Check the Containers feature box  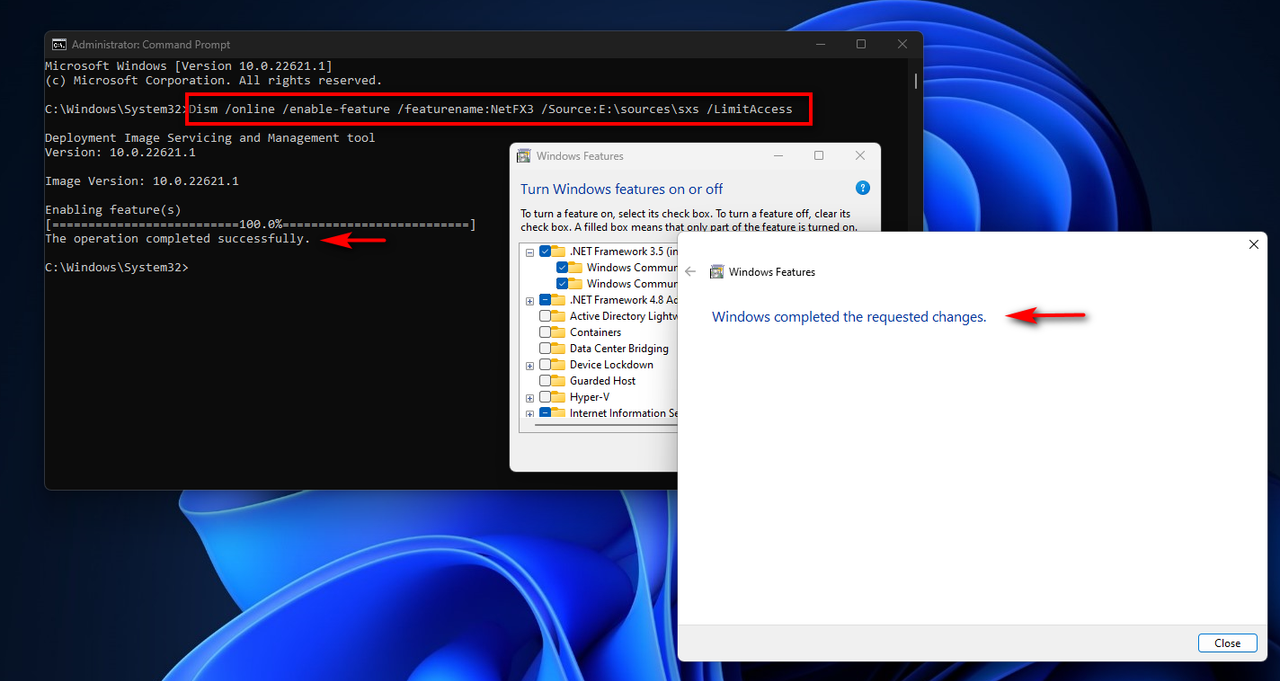(x=545, y=332)
